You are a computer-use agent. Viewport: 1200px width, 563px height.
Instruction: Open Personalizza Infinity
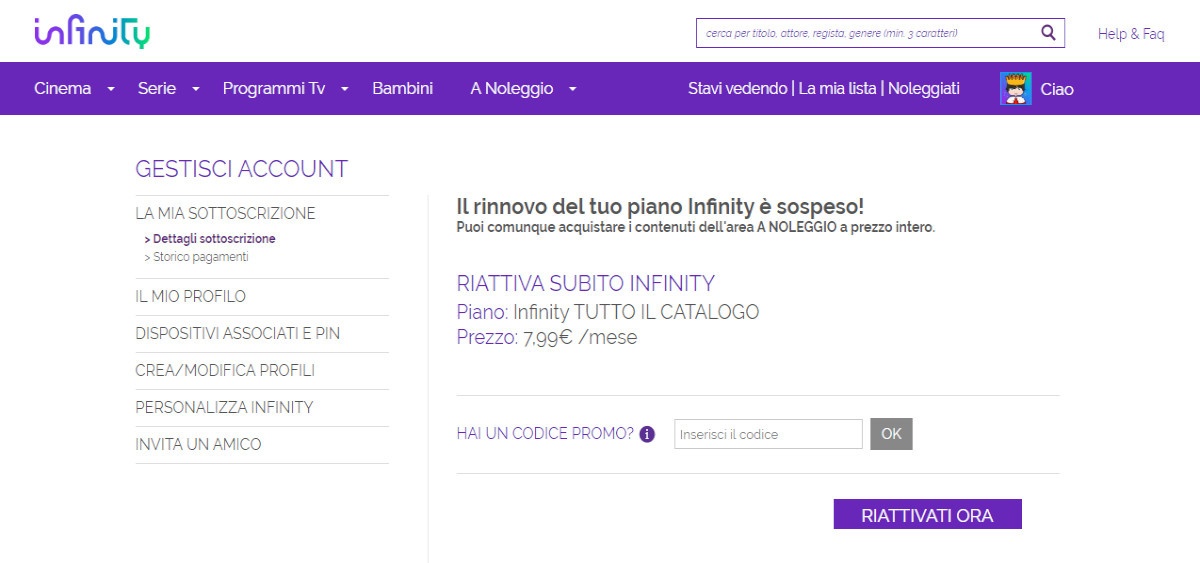click(224, 407)
